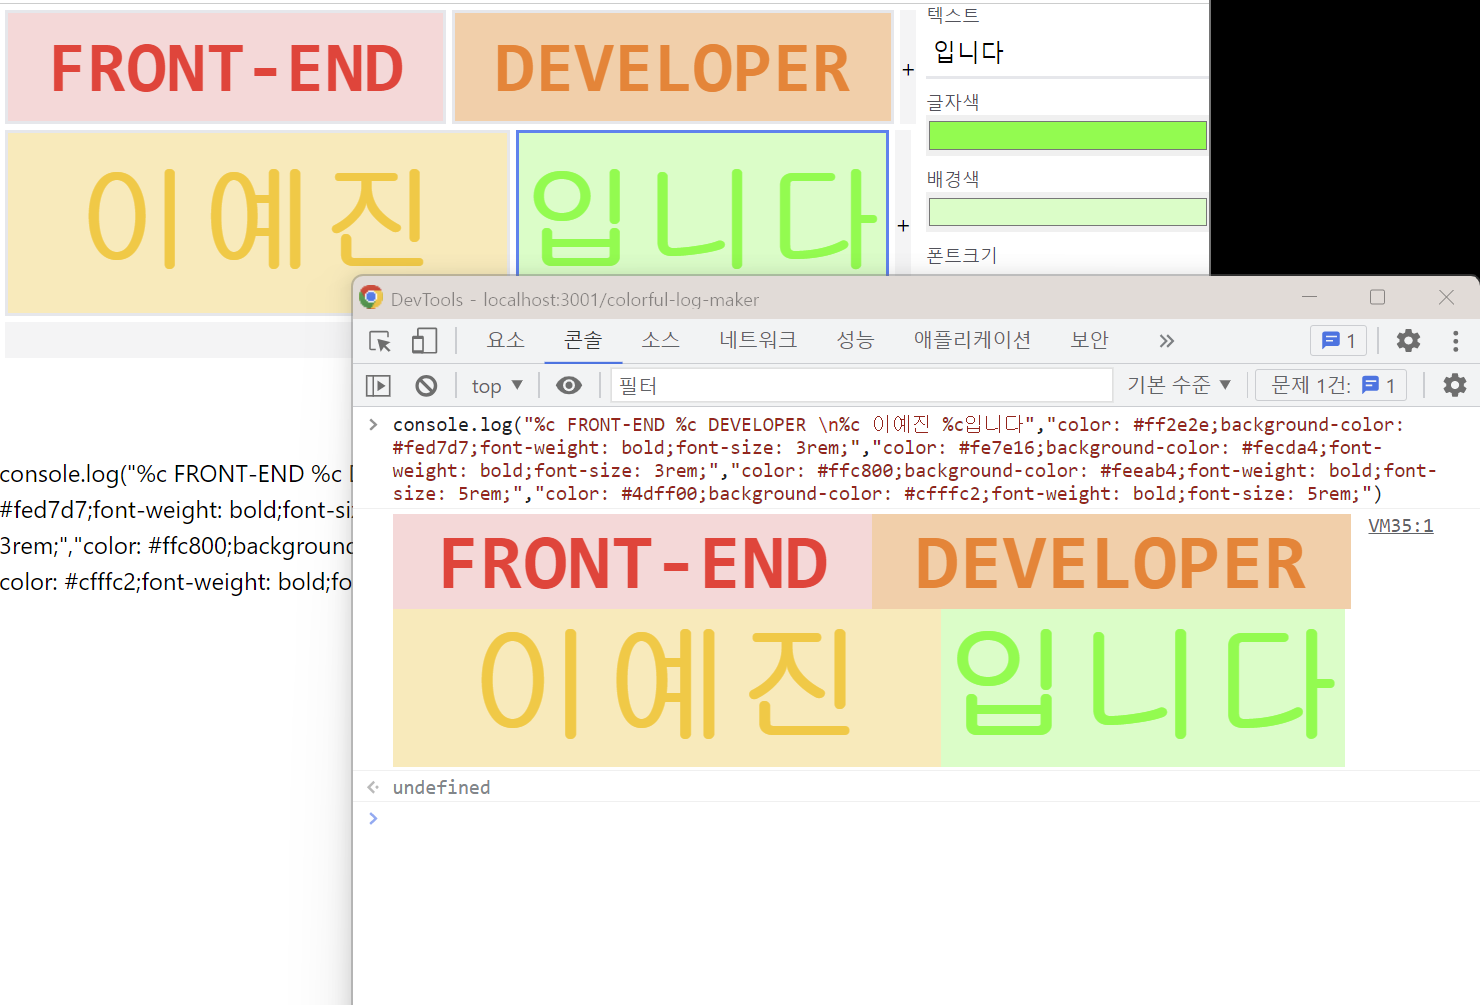Click the 문제 1건 issues badge
The width and height of the screenshot is (1480, 1005).
[1330, 385]
